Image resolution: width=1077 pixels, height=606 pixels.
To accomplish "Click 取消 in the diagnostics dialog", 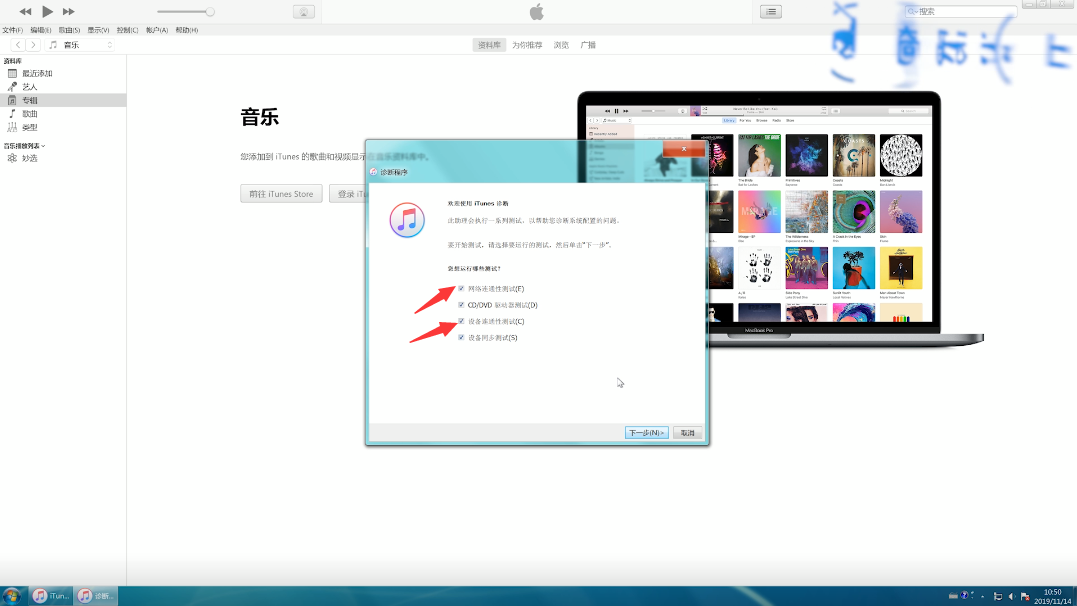I will point(688,433).
